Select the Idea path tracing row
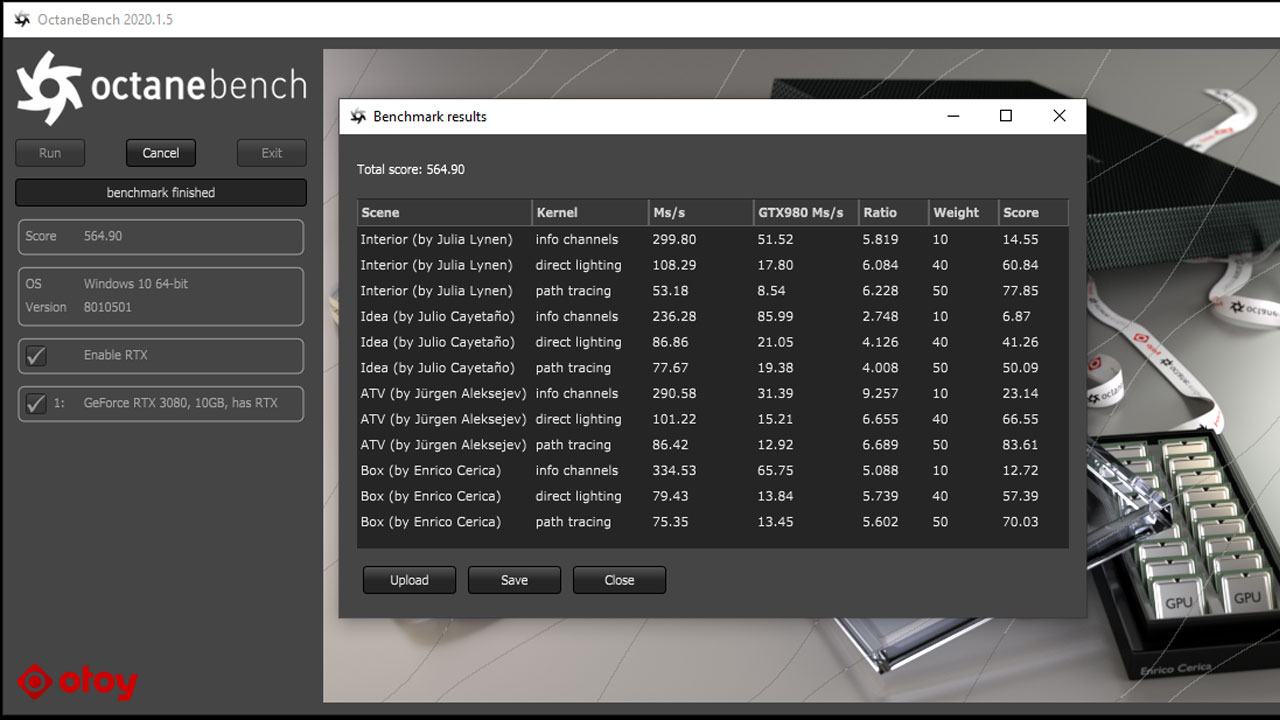 pyautogui.click(x=713, y=368)
